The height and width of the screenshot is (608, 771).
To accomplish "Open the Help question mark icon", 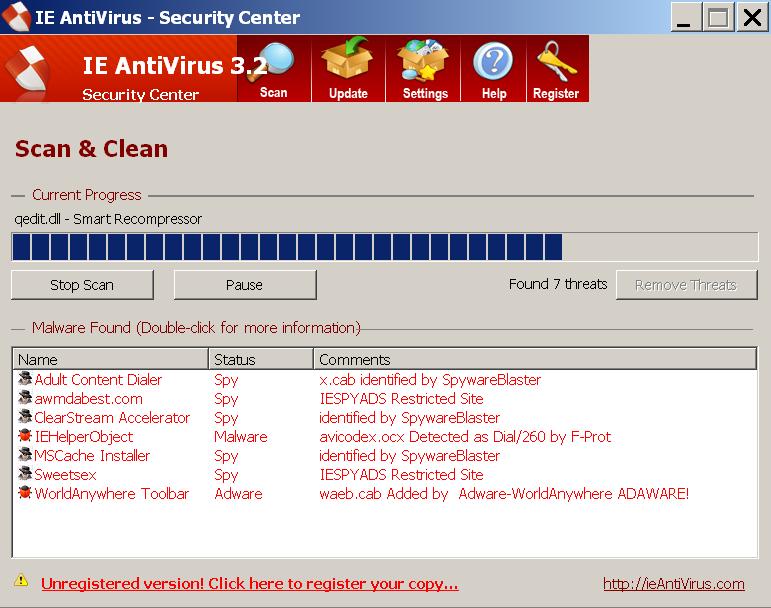I will coord(493,69).
